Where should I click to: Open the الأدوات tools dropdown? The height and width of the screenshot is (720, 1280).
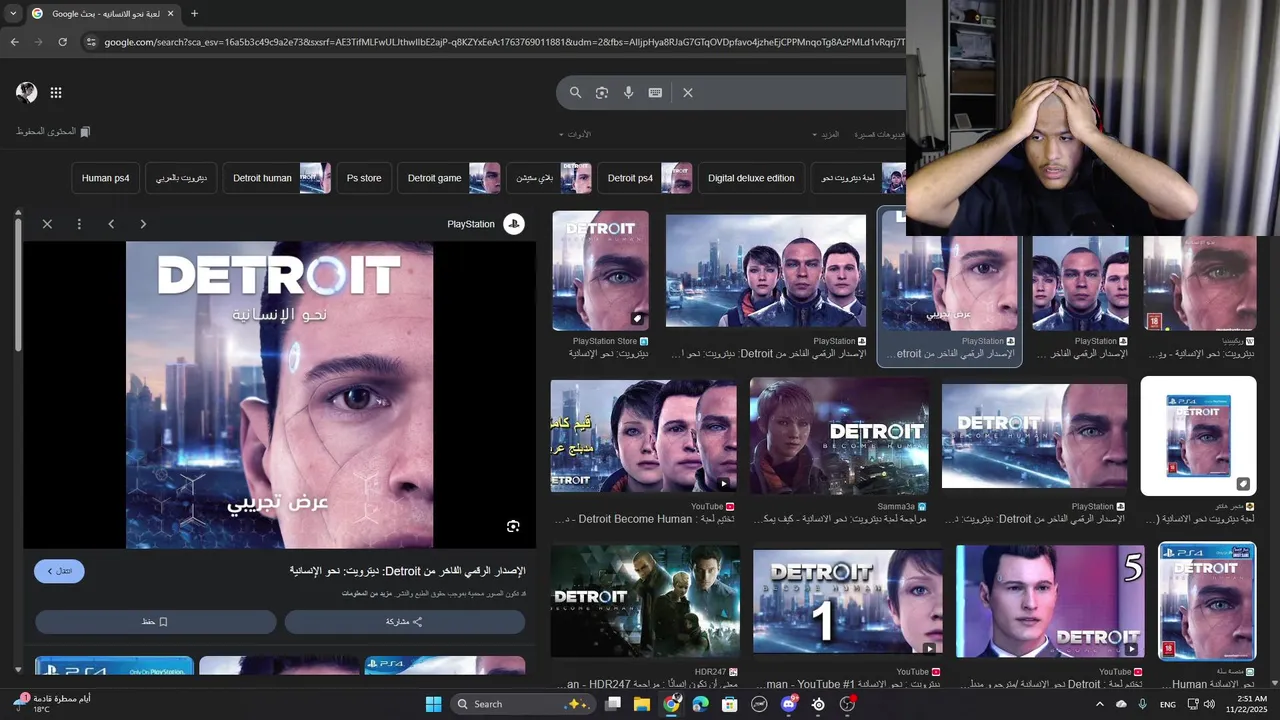[574, 134]
